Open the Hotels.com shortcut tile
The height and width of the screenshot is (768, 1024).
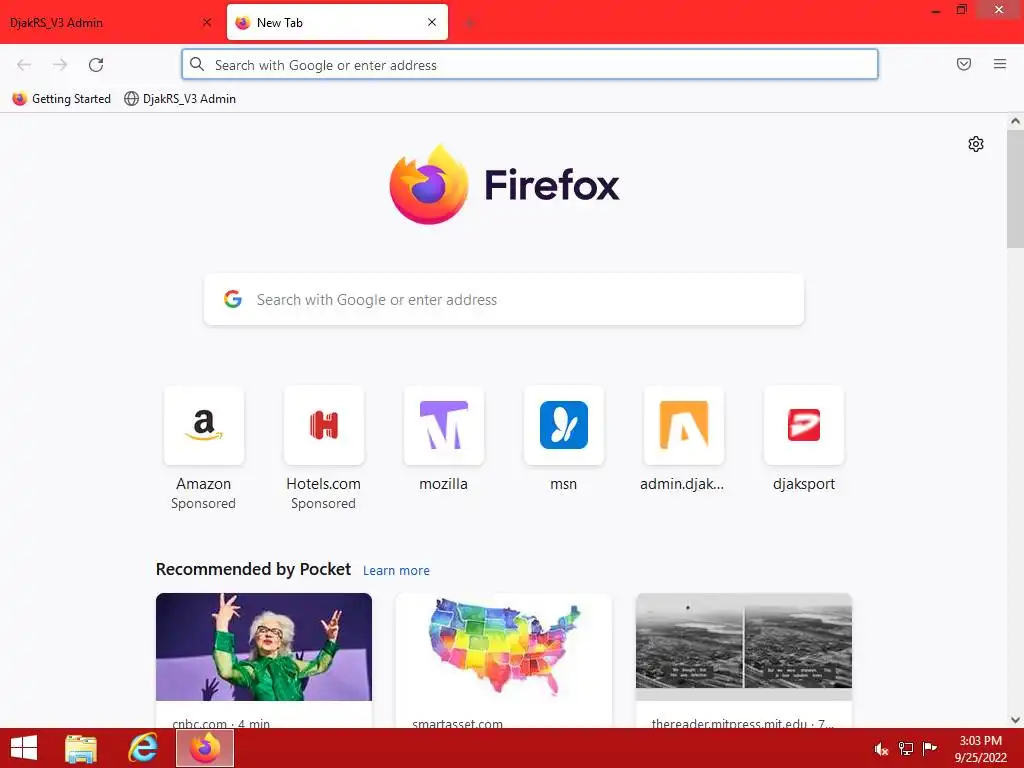coord(324,425)
